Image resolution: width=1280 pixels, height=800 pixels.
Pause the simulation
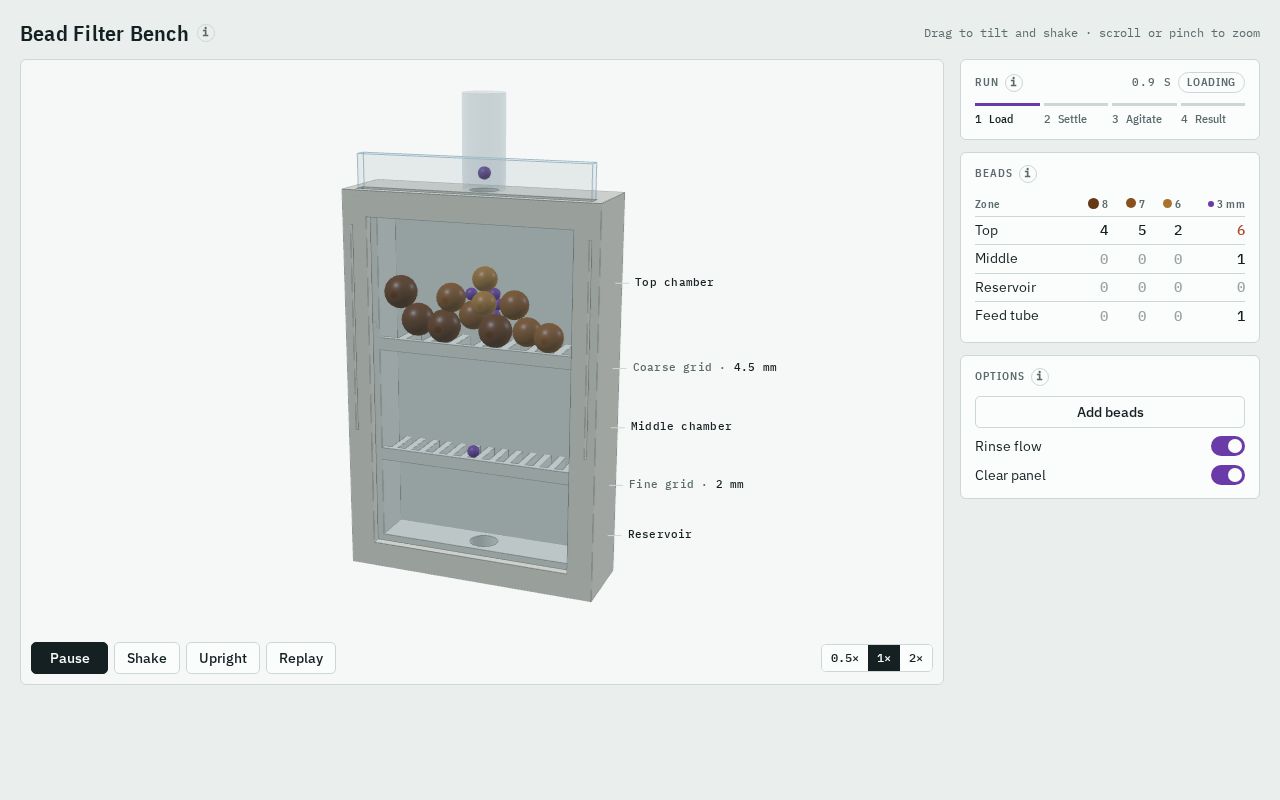pyautogui.click(x=69, y=658)
